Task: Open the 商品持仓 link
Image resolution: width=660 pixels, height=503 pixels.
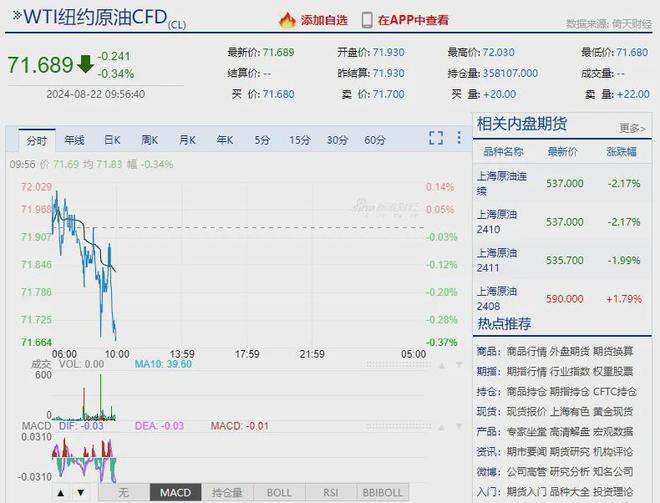Action: coord(526,392)
